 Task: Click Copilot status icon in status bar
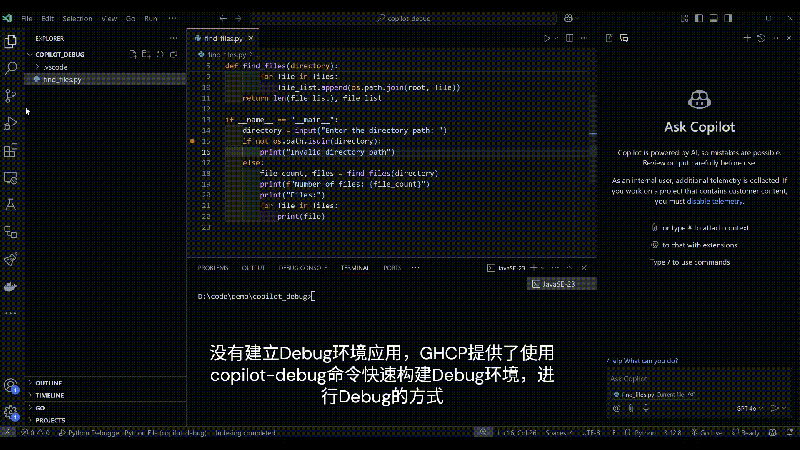(772, 433)
